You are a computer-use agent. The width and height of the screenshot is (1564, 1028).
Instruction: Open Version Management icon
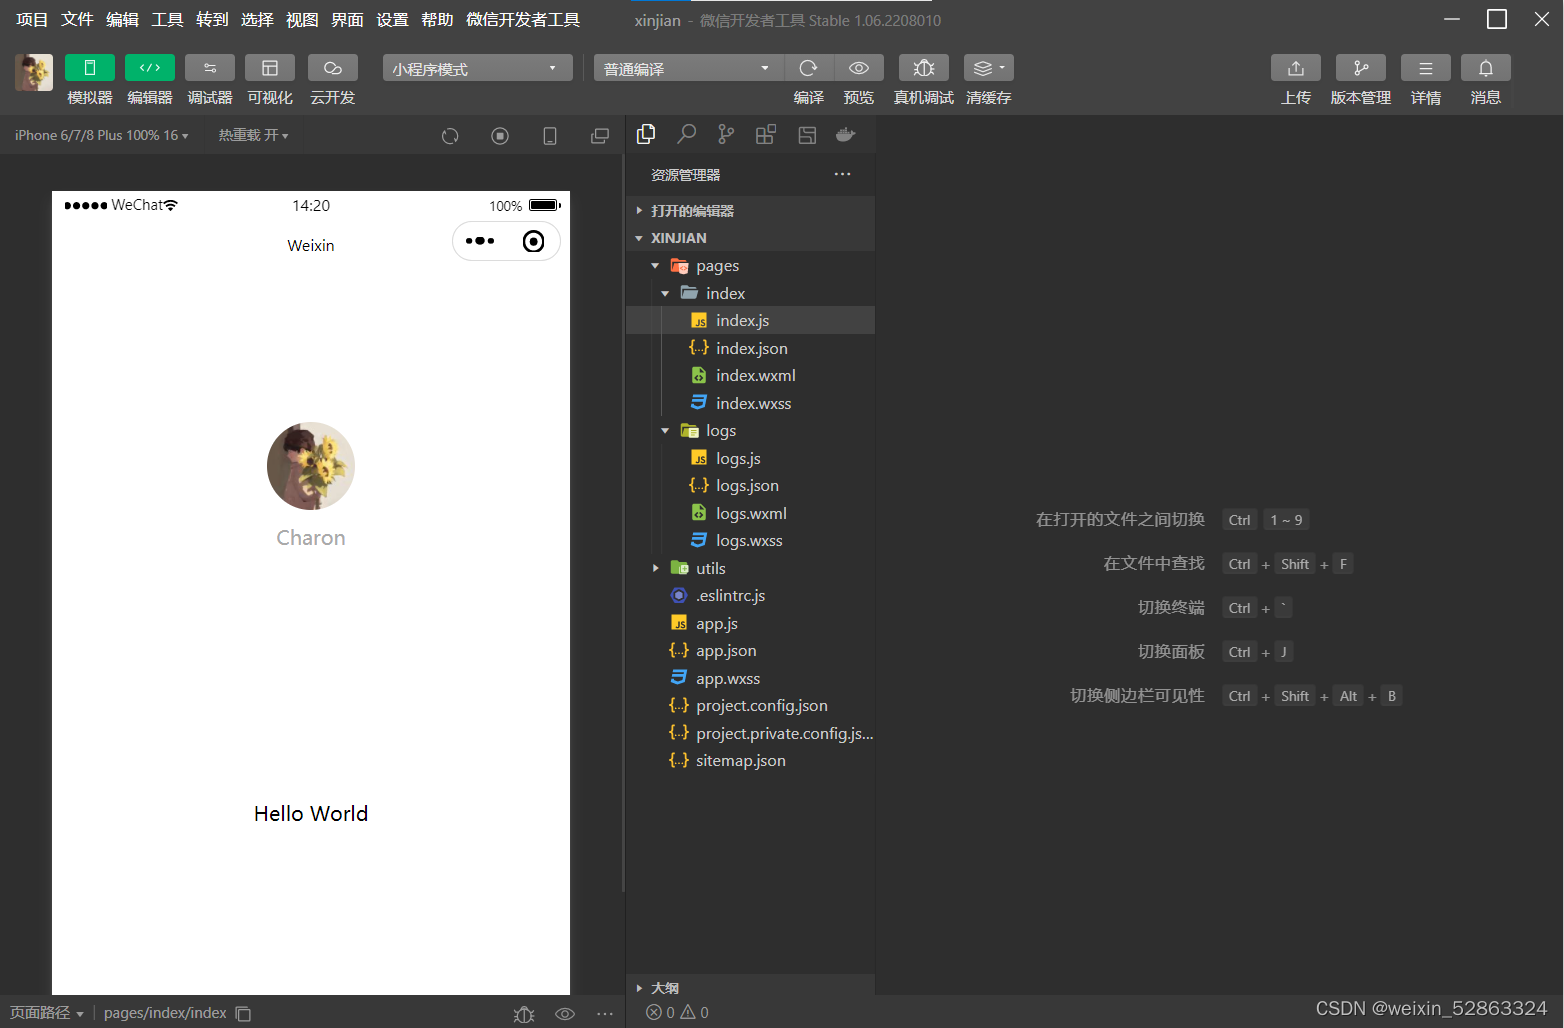pos(1361,68)
